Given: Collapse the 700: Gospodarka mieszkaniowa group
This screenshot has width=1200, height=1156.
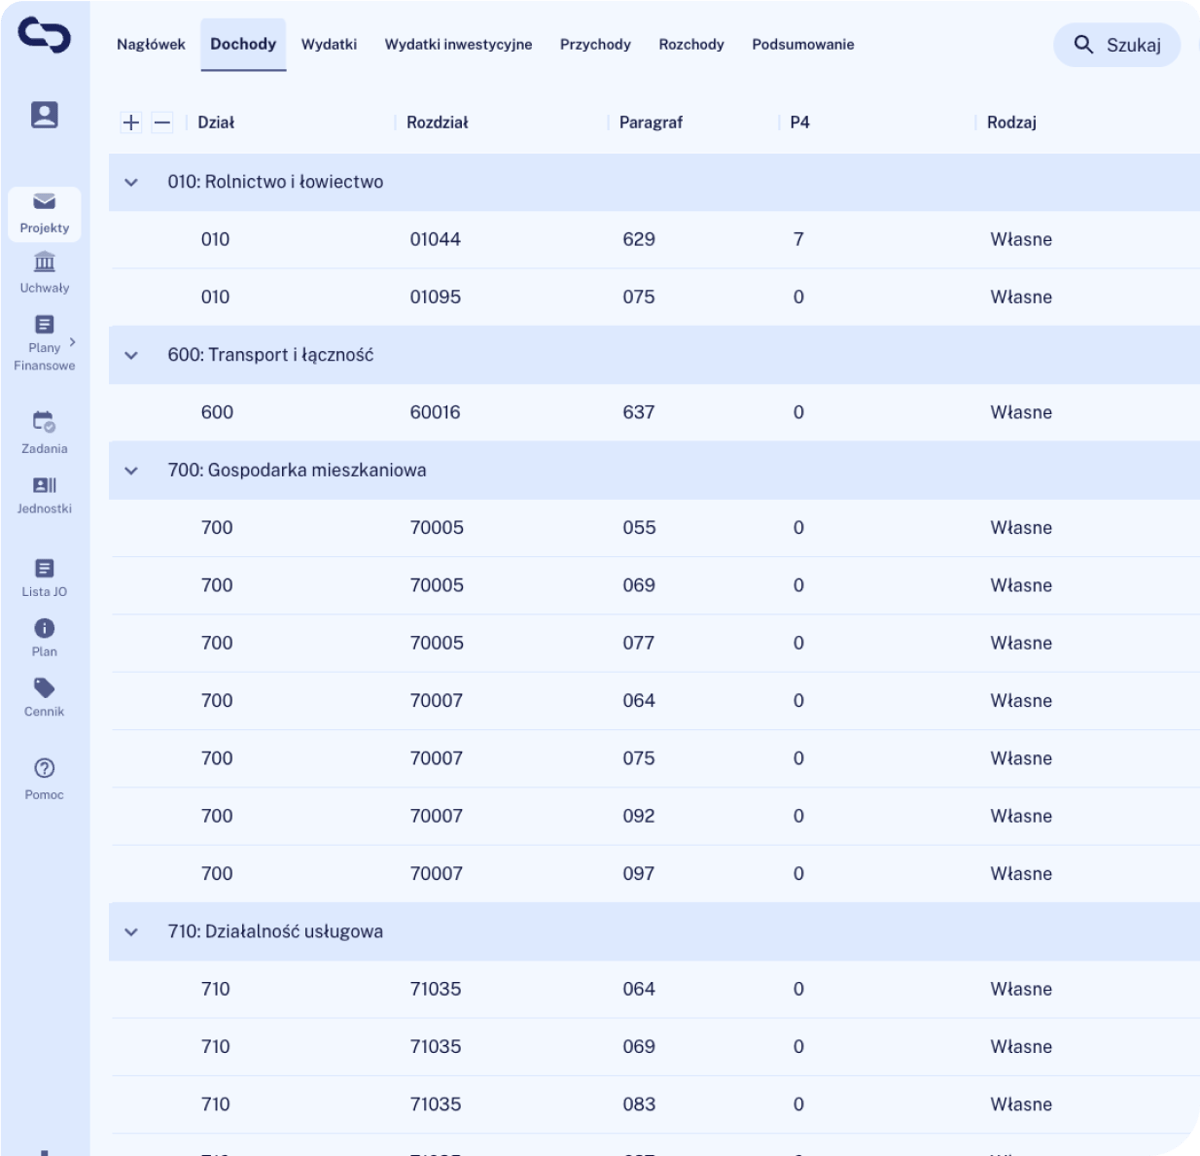Looking at the screenshot, I should coord(131,470).
